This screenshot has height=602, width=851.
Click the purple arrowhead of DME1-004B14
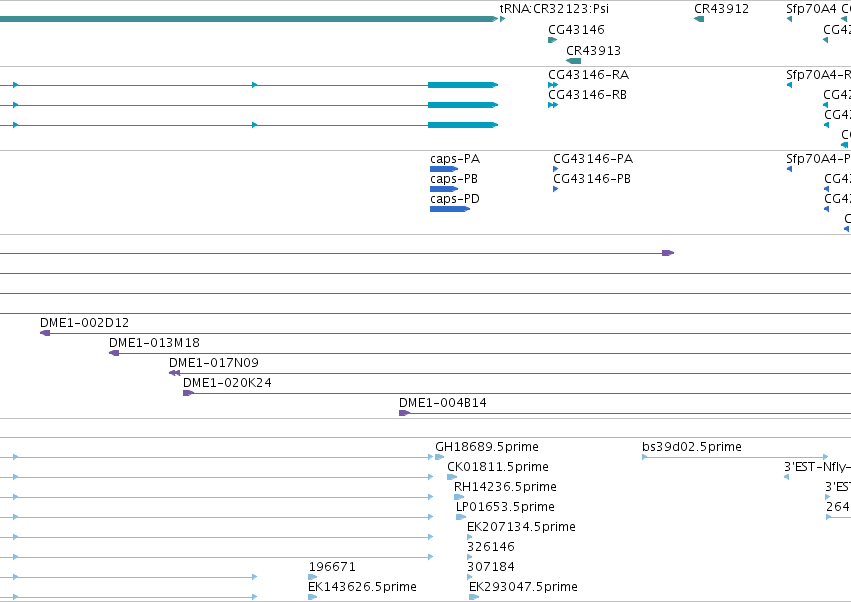tap(404, 413)
